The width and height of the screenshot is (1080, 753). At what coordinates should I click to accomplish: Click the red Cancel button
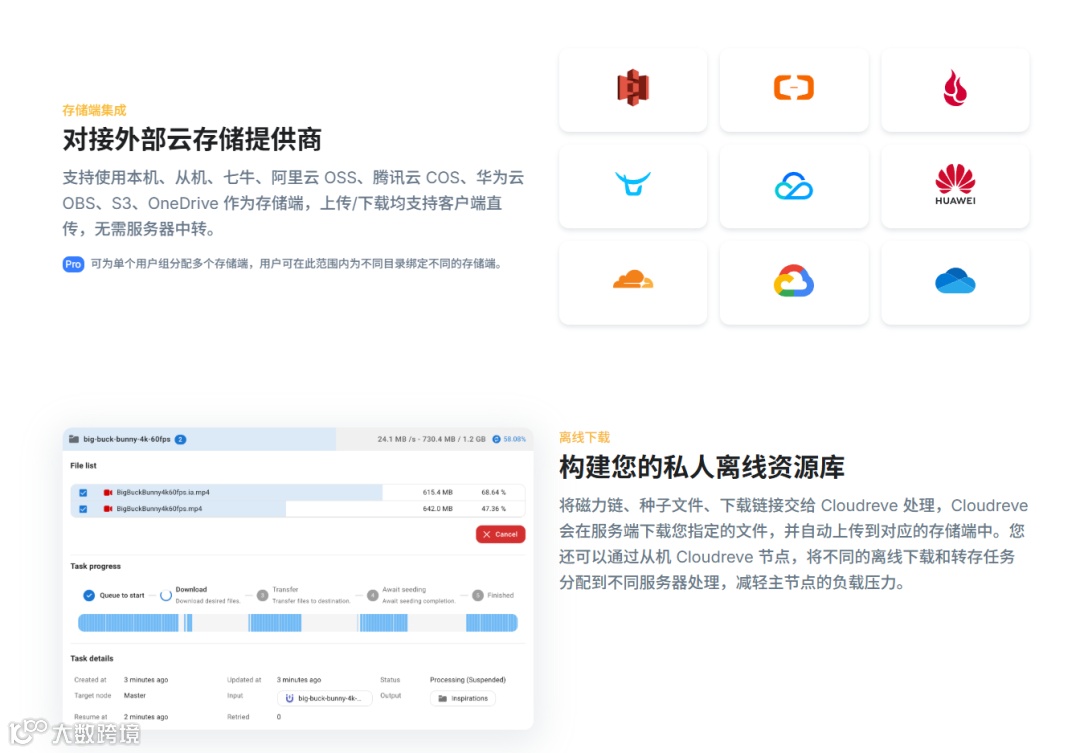[500, 534]
